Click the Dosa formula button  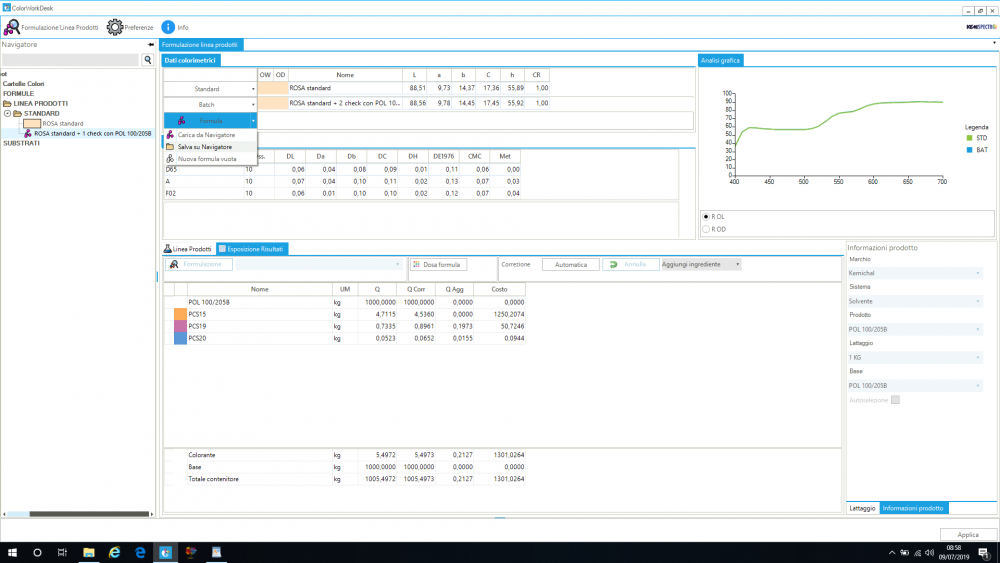[x=437, y=265]
